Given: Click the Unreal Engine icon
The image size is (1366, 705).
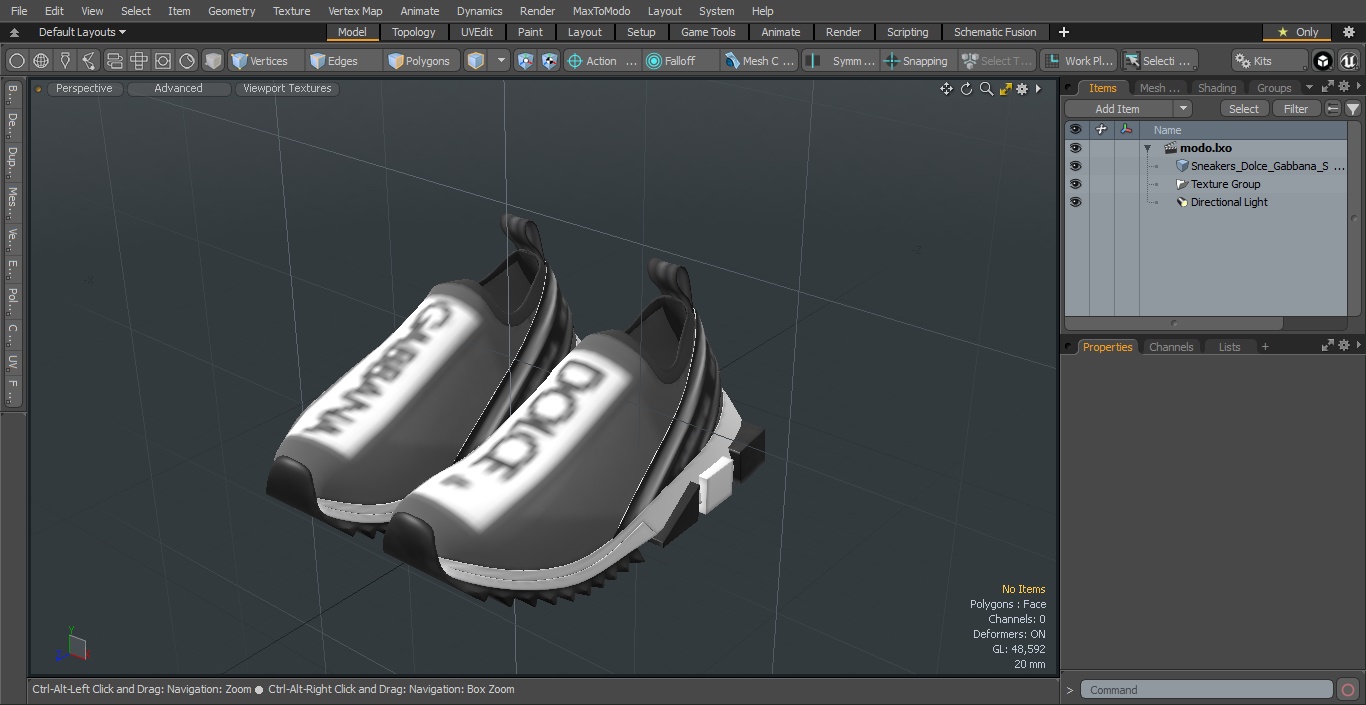Looking at the screenshot, I should click(1349, 61).
